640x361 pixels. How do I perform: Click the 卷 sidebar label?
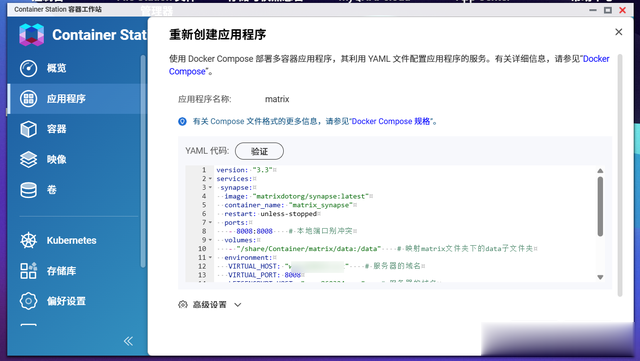[x=51, y=190]
